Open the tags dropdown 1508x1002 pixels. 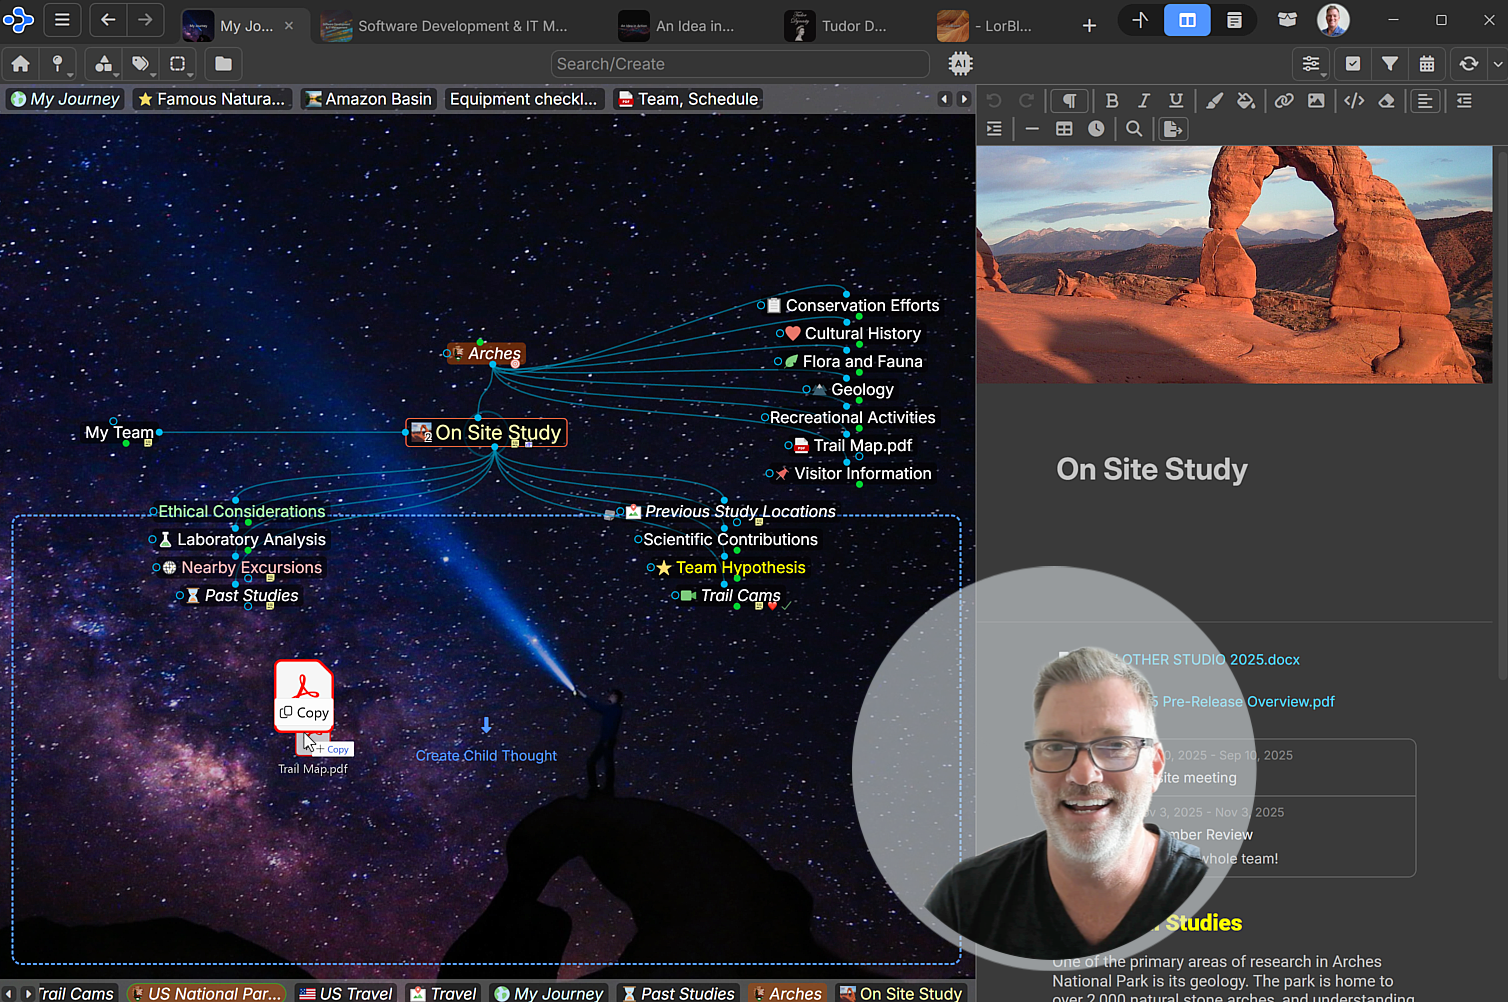coord(141,64)
